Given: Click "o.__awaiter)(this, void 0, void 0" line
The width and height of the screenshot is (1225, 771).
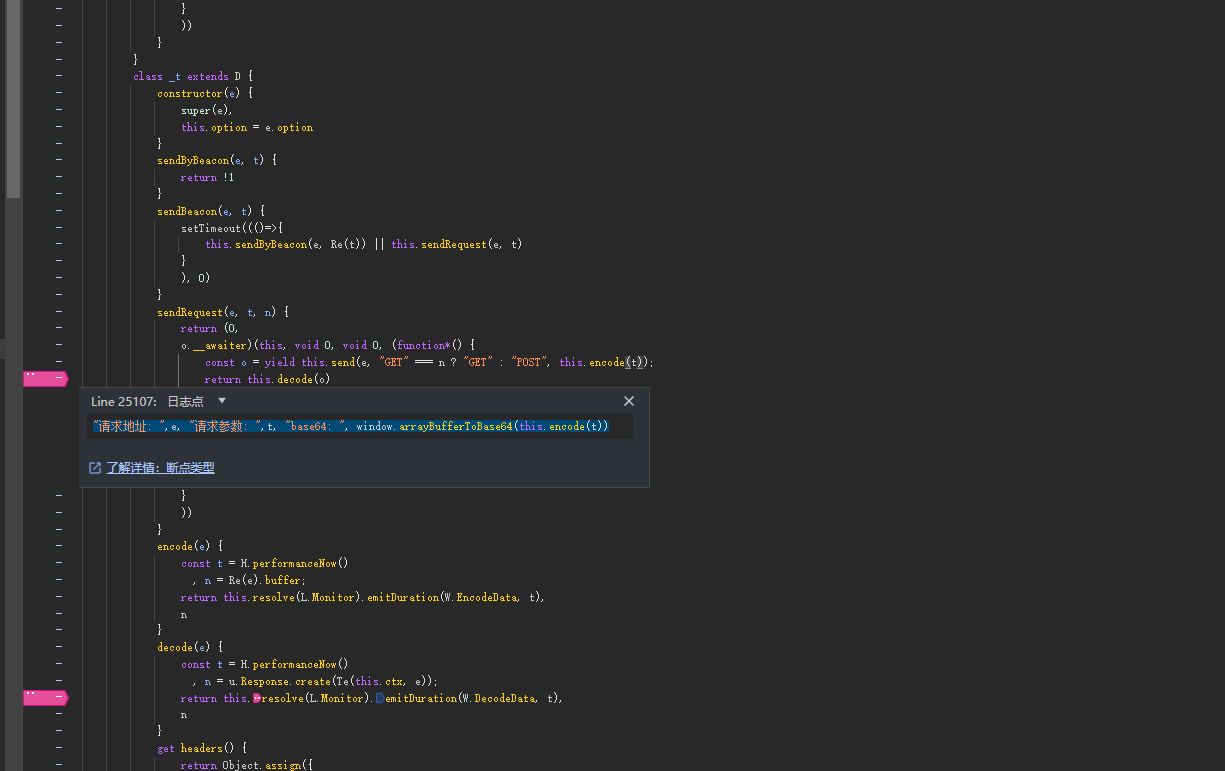Looking at the screenshot, I should pyautogui.click(x=328, y=345).
